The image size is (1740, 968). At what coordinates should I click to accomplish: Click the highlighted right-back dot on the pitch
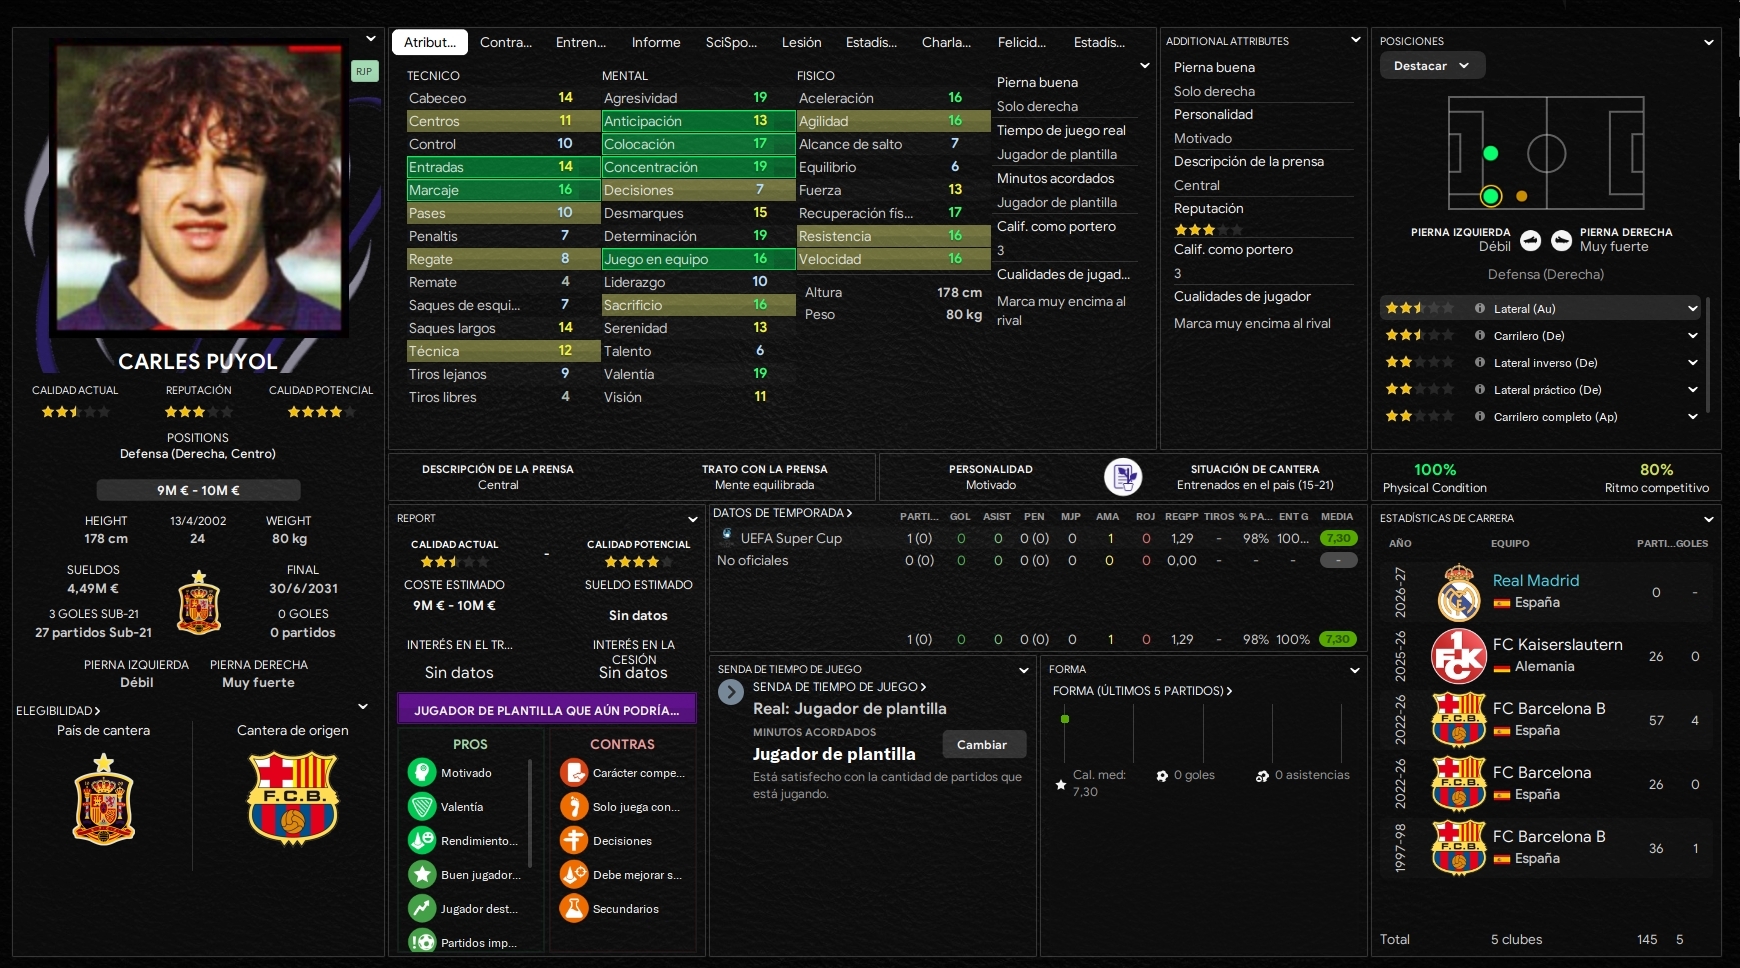[x=1491, y=196]
